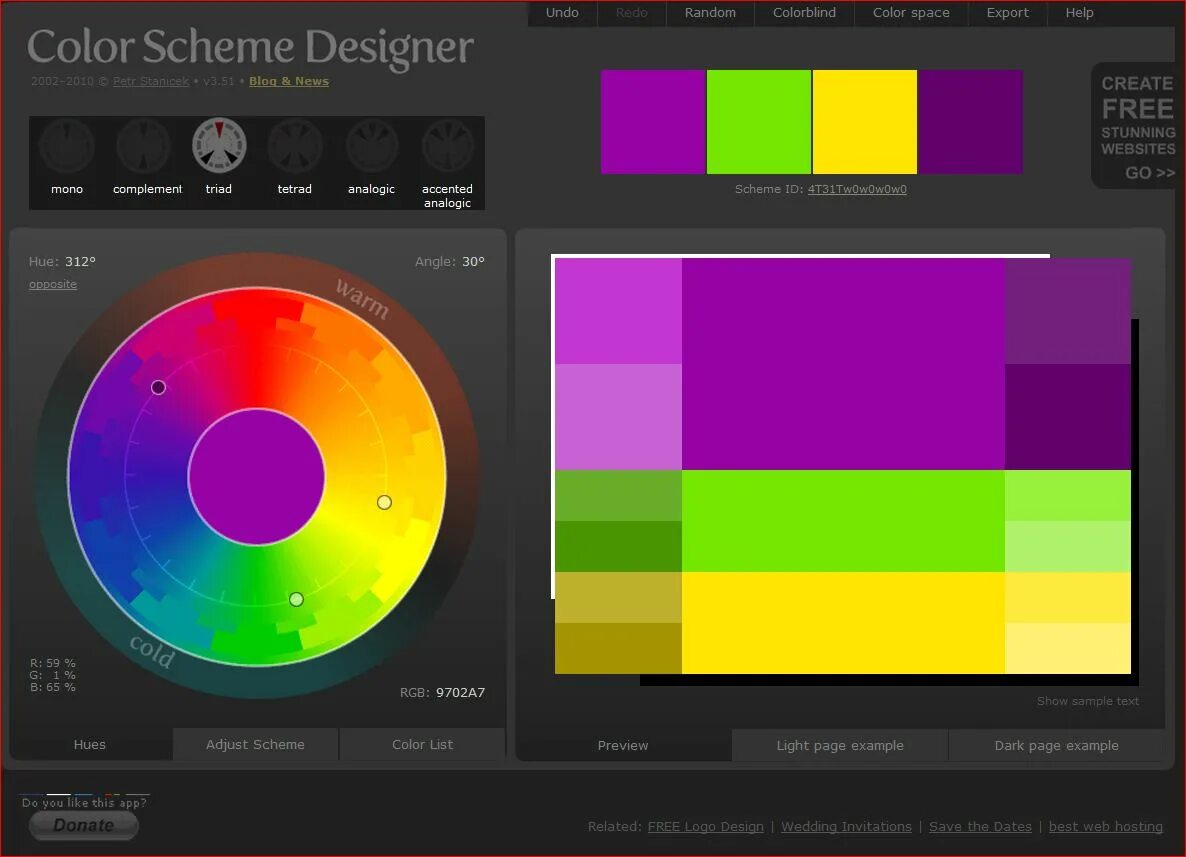Switch to the Preview tab
This screenshot has height=857, width=1186.
coord(623,745)
